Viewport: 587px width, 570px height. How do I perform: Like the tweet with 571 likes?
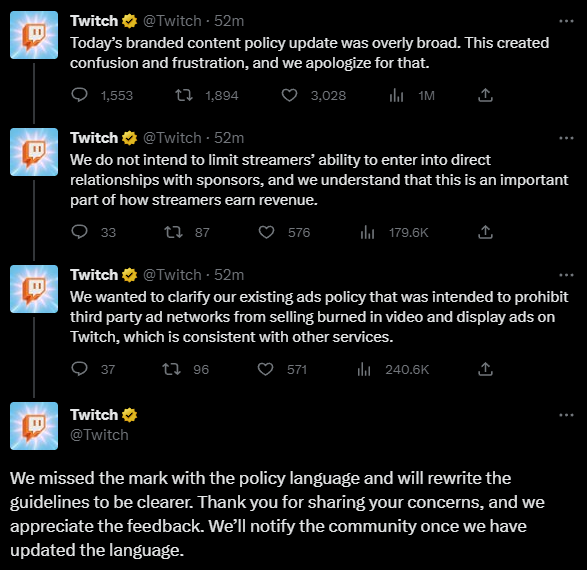(265, 369)
